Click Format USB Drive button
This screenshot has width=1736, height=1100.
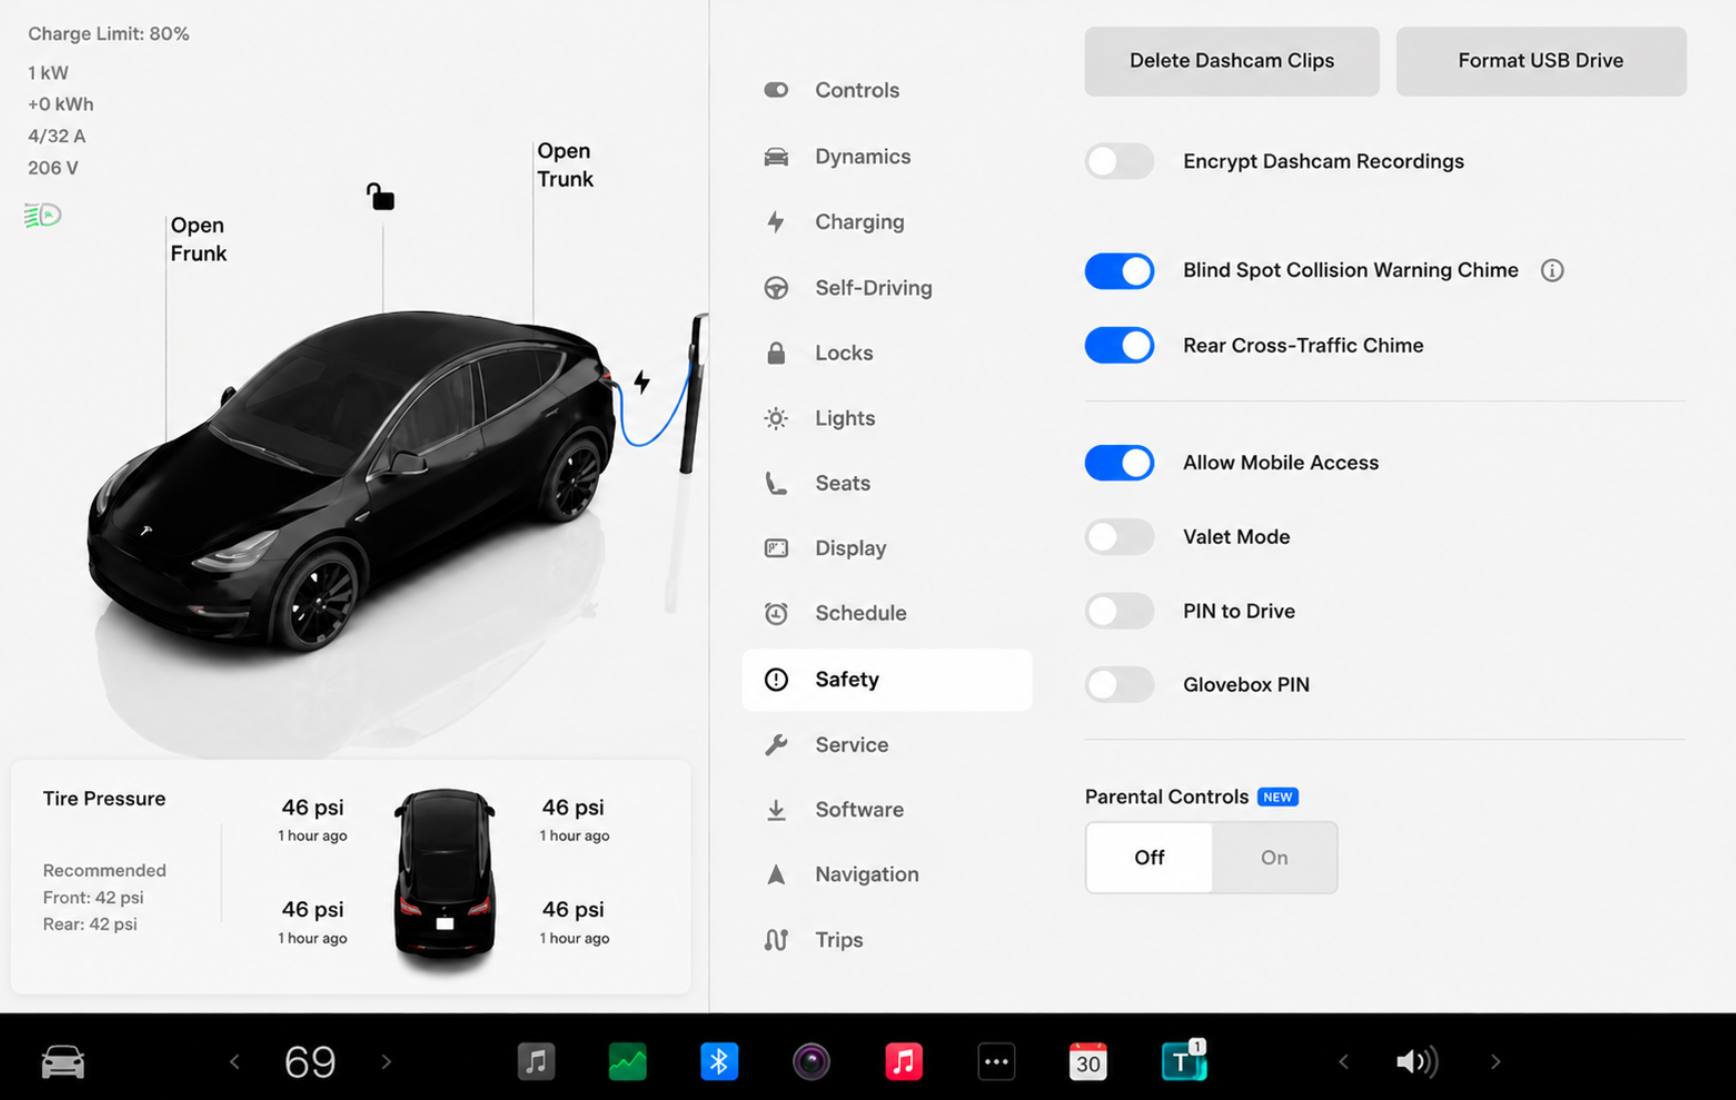[x=1541, y=61]
